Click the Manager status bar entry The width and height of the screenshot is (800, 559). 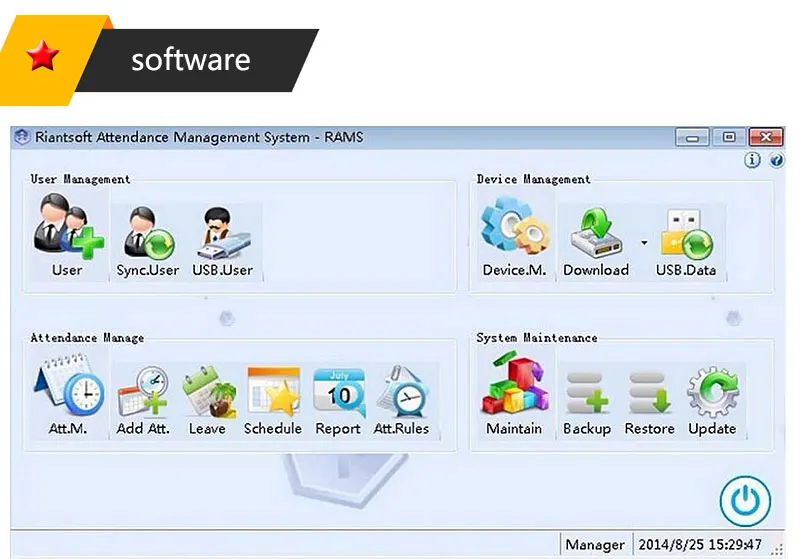[595, 545]
